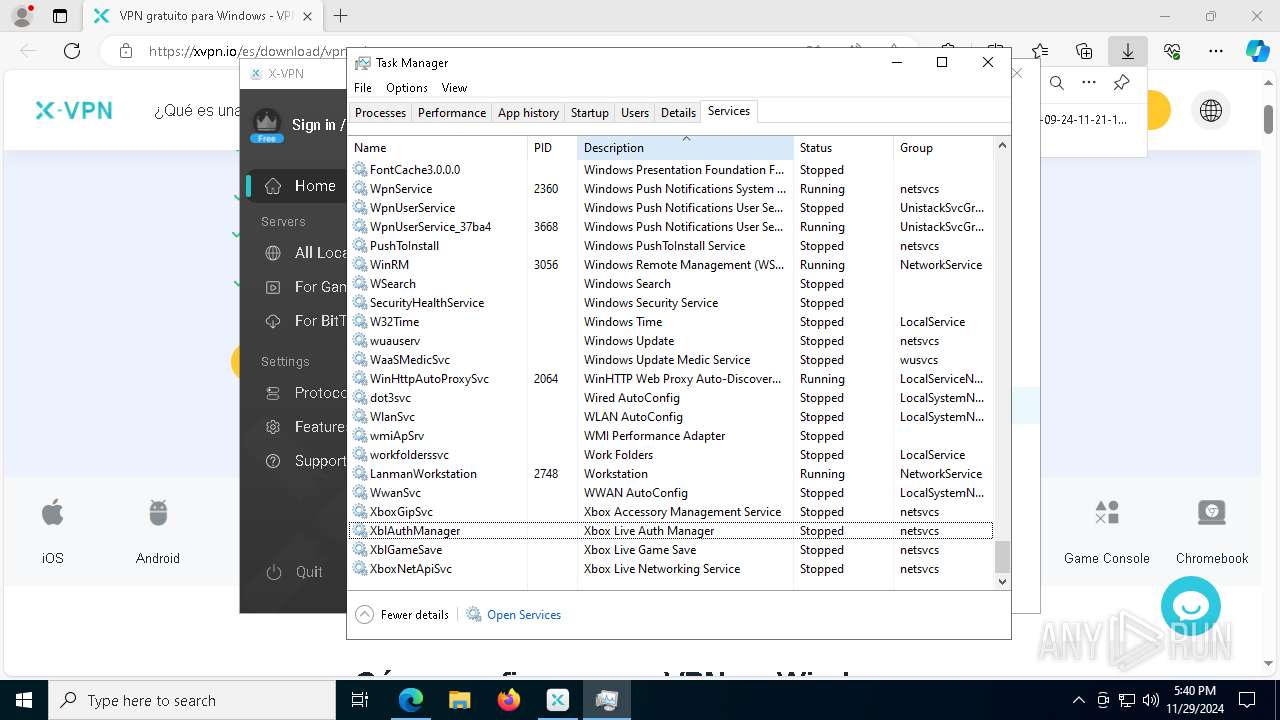Select the W32Time service icon
This screenshot has width=1280, height=720.
(x=360, y=322)
